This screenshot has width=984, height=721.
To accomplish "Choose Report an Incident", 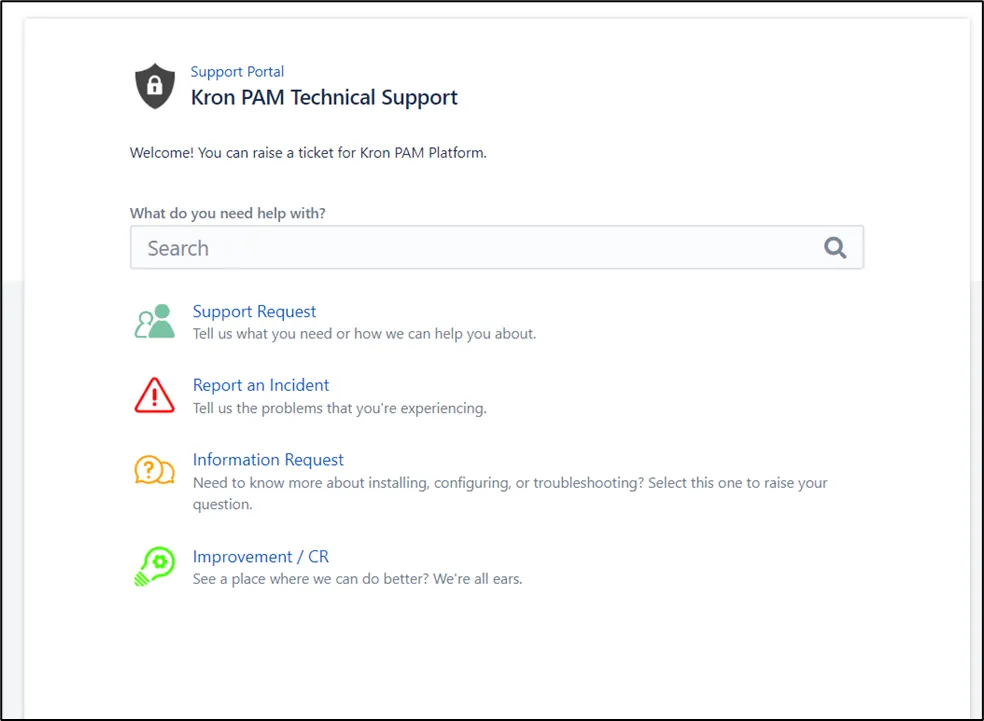I will (261, 385).
